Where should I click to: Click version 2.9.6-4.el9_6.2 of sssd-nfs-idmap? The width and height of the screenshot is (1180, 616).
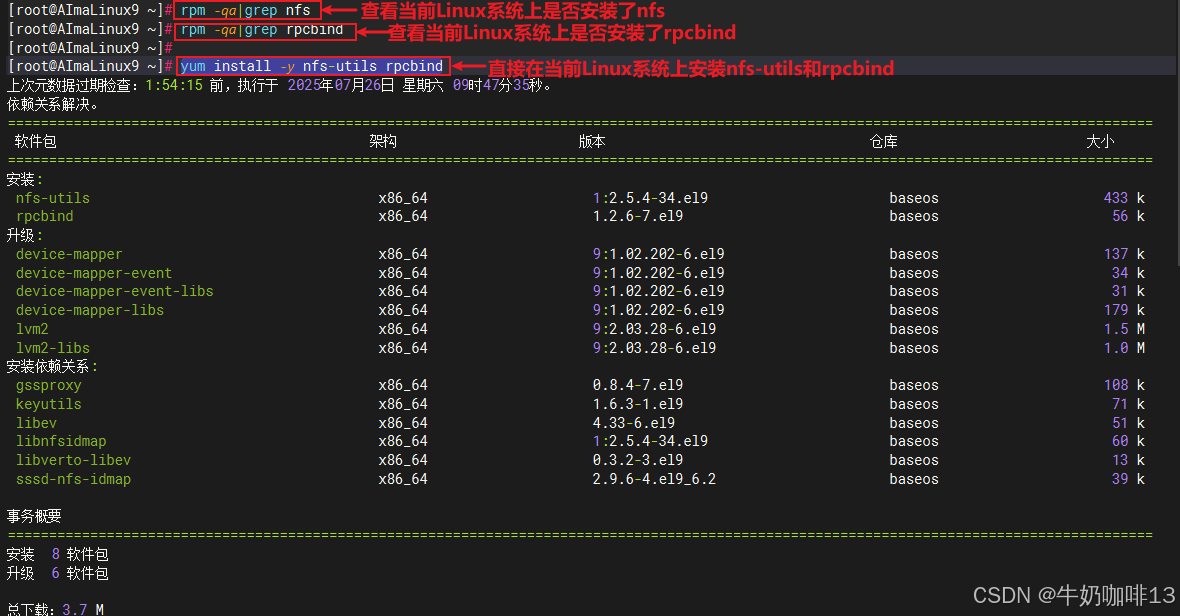pos(654,478)
